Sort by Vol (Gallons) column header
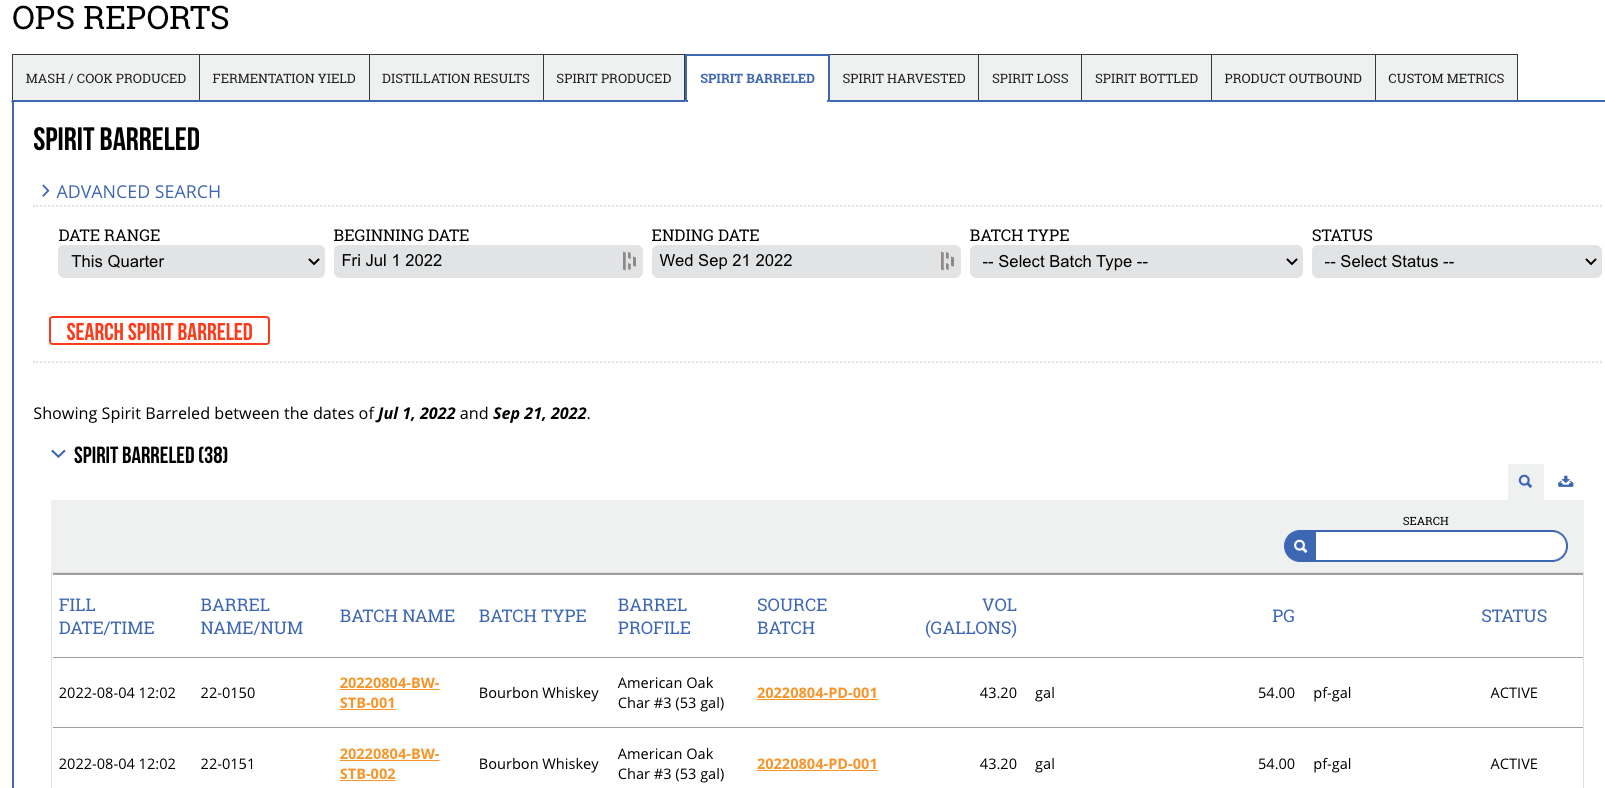The height and width of the screenshot is (788, 1605). click(x=971, y=616)
